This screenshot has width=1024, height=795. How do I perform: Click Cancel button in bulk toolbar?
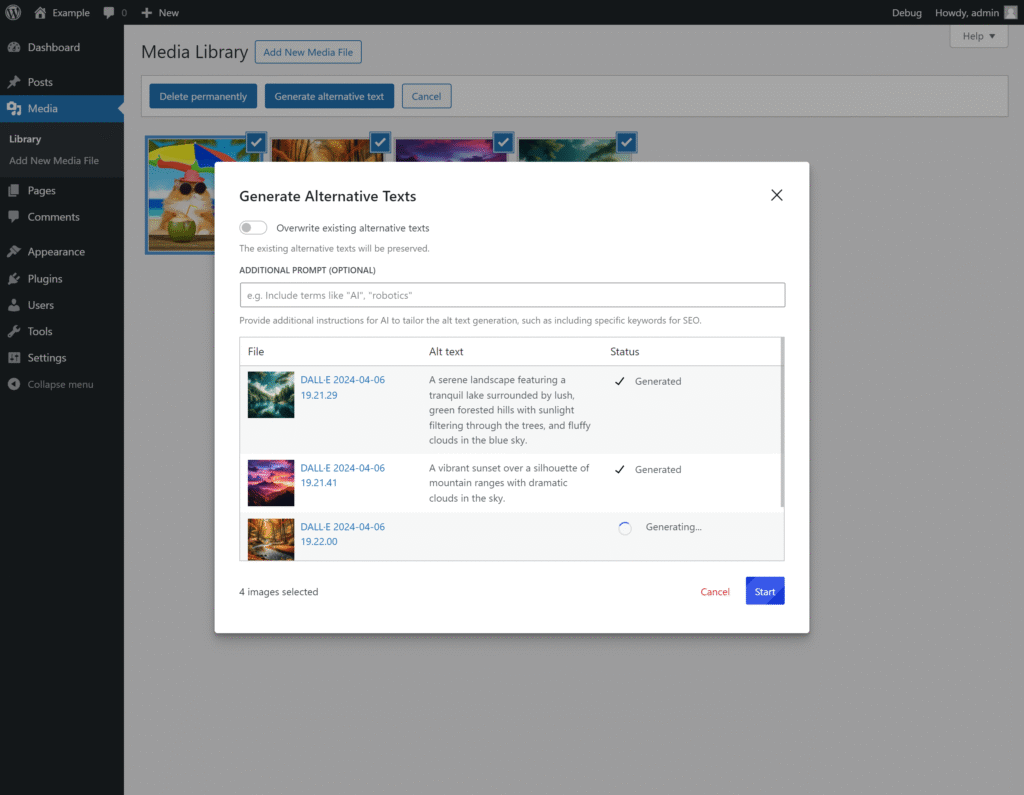[426, 96]
